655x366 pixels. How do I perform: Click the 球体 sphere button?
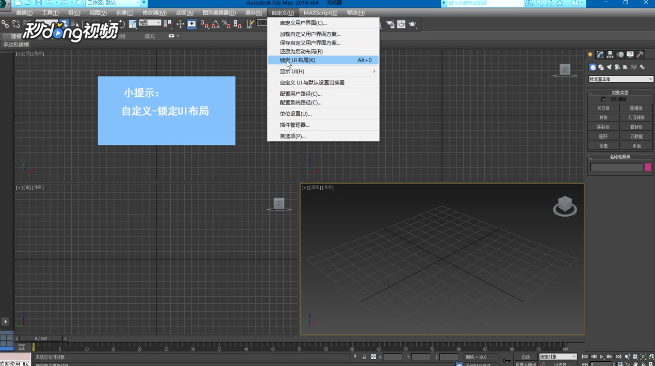coord(603,118)
